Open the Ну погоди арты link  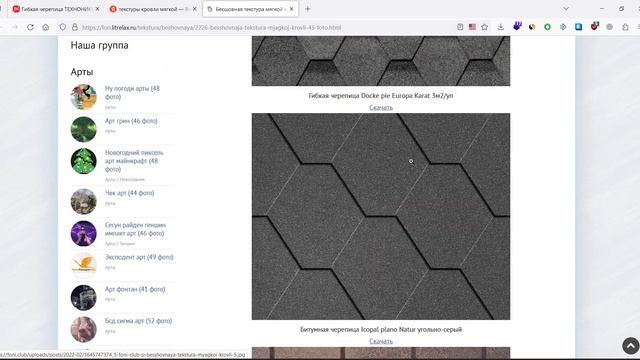click(132, 92)
